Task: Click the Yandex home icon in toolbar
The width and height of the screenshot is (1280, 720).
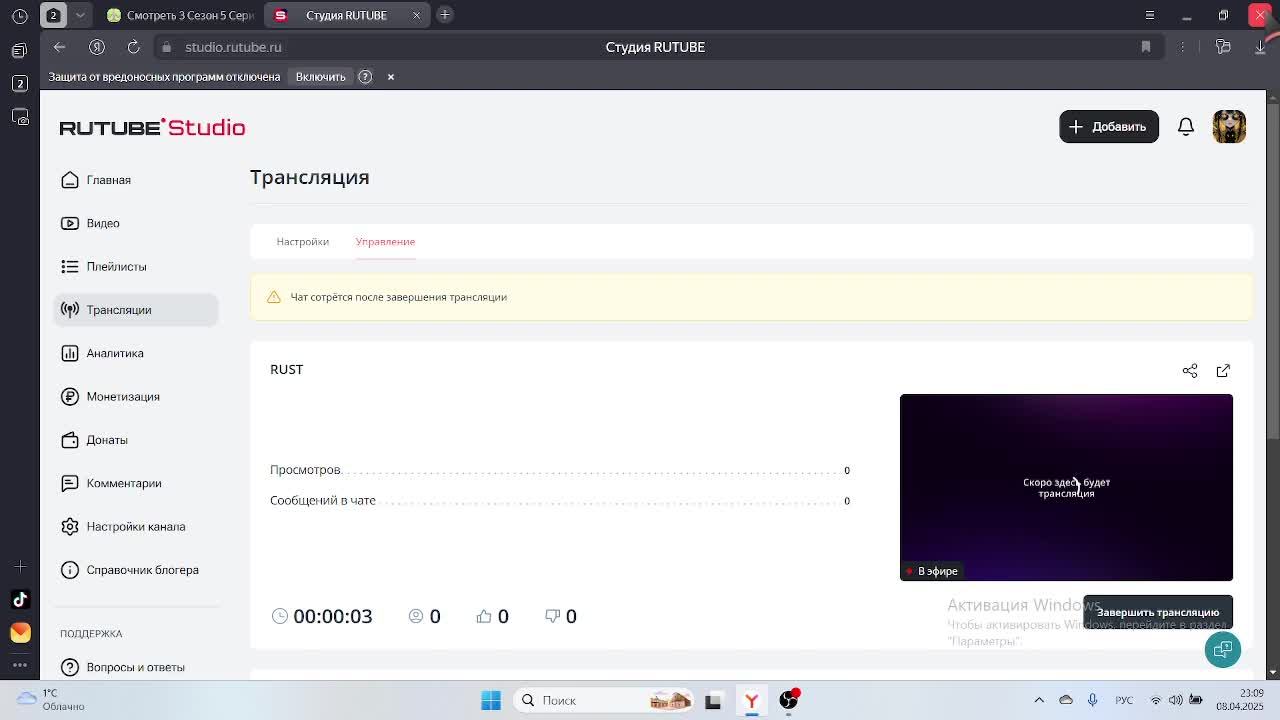Action: pyautogui.click(x=97, y=47)
